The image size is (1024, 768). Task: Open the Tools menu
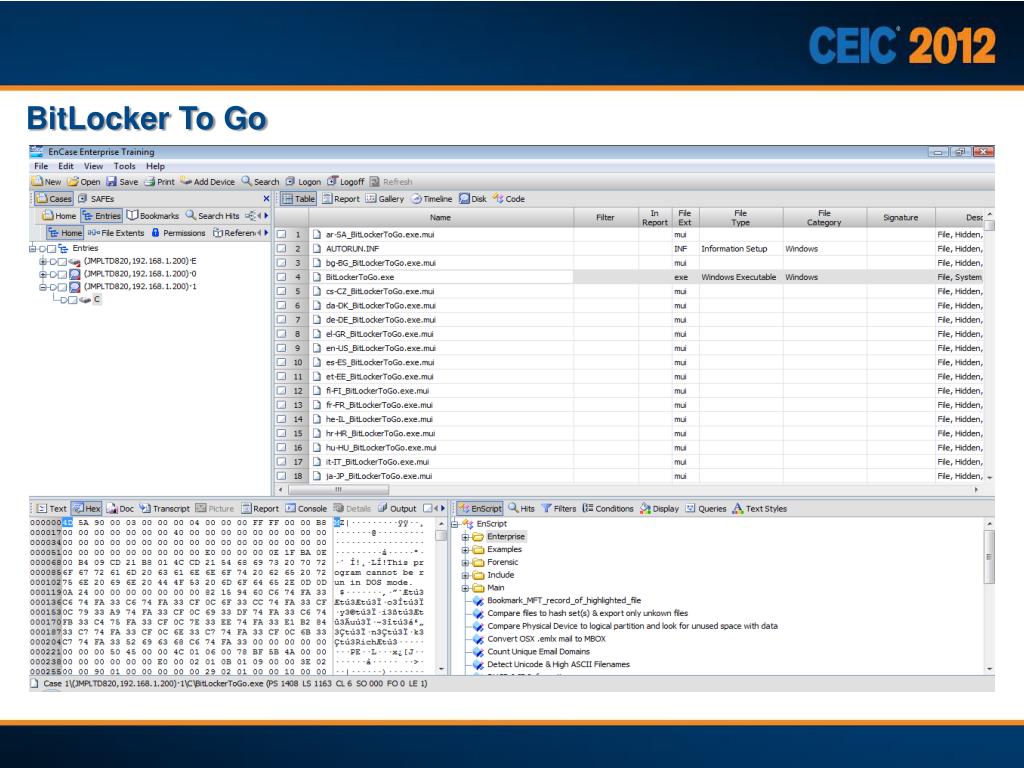coord(124,166)
